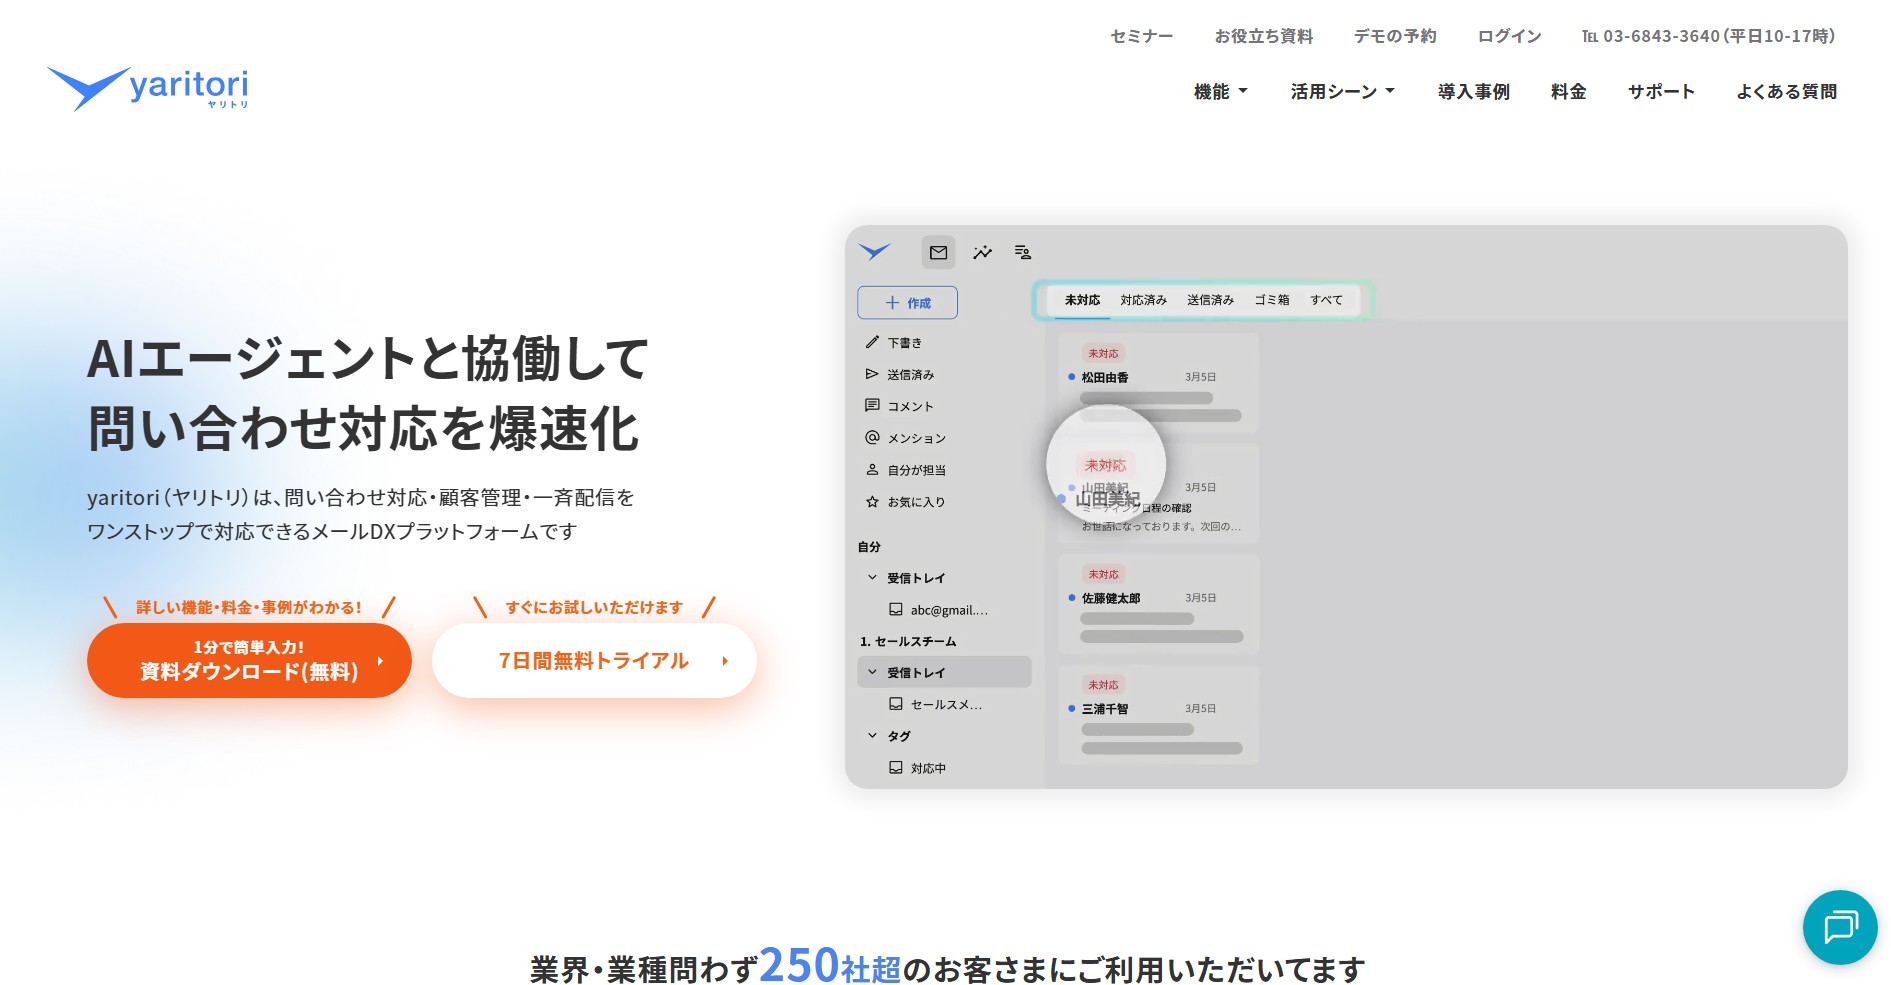Click the inbox icon beside abc@gmail
The image size is (1891, 985).
pyautogui.click(x=896, y=609)
